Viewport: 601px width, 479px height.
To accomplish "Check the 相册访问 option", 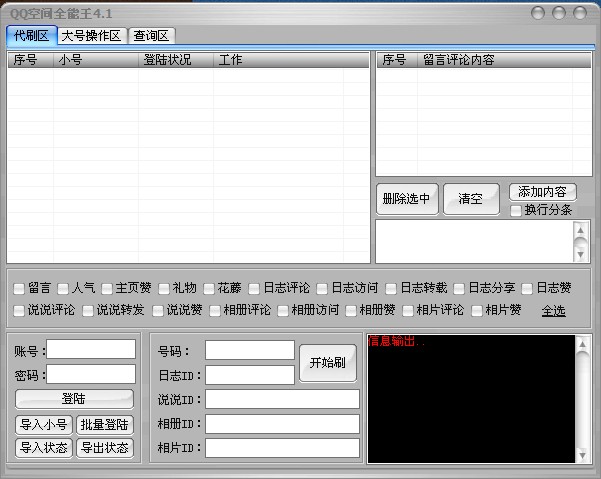I will tap(283, 310).
